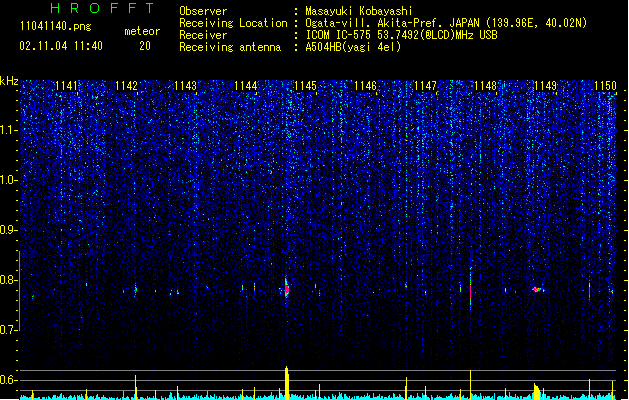Click the Observer label
629x400 pixels.
click(x=203, y=11)
